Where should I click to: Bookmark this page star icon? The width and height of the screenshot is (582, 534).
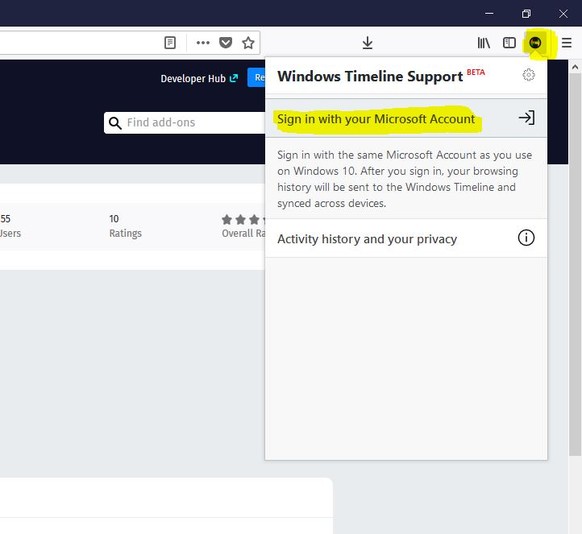coord(248,43)
